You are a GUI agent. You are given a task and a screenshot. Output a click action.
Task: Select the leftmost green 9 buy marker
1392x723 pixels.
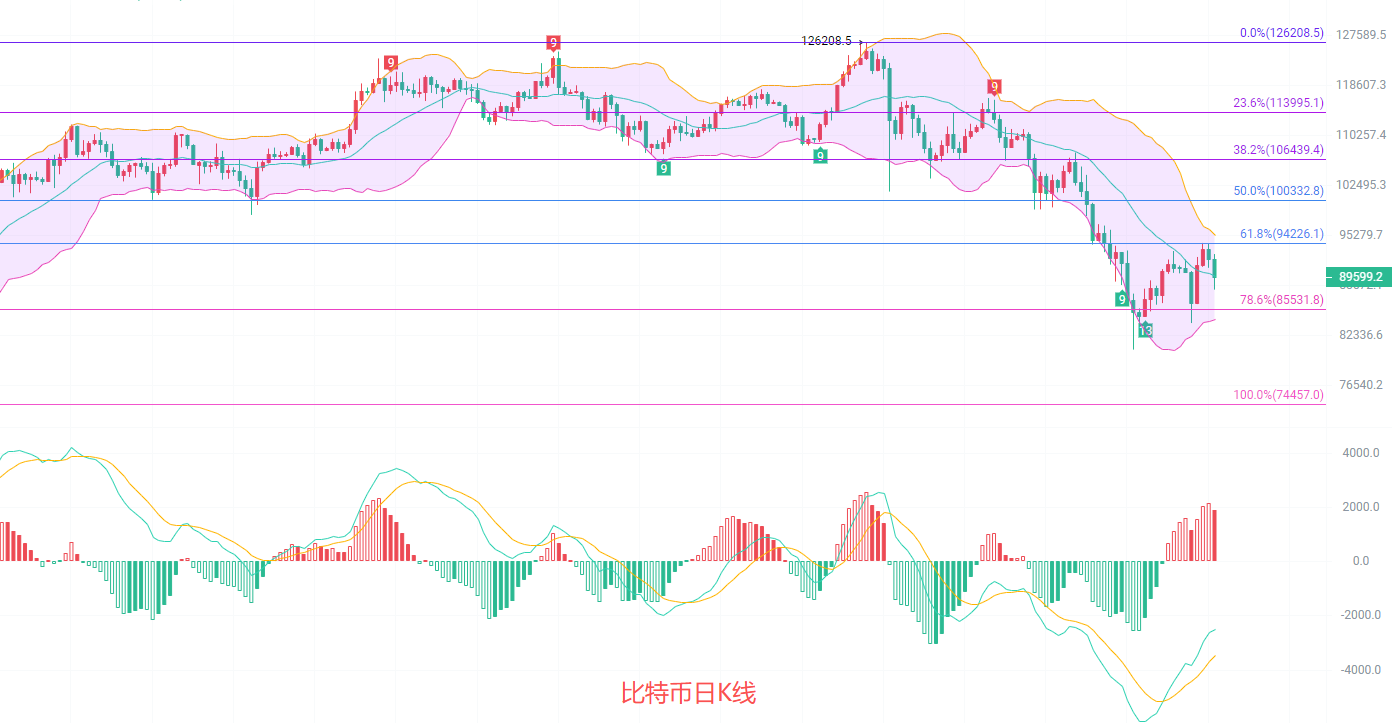(x=663, y=168)
